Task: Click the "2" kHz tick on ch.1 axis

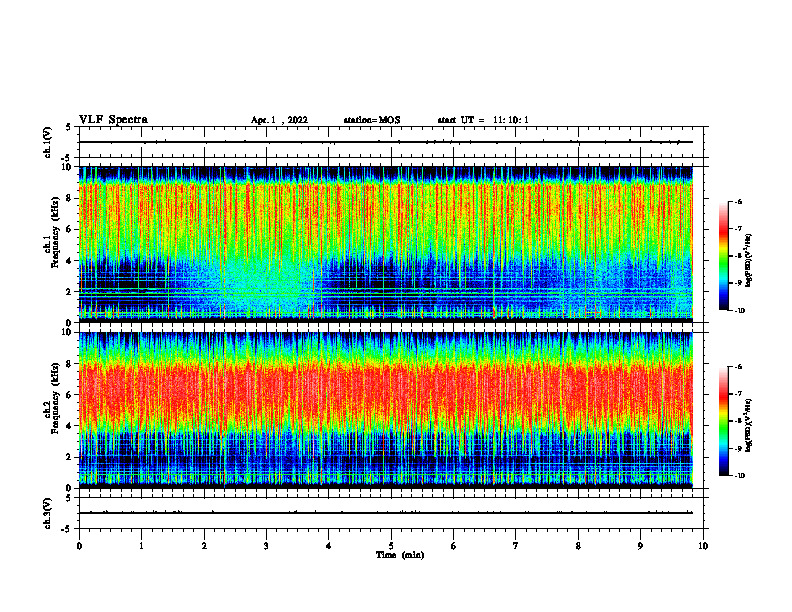Action: (70, 291)
